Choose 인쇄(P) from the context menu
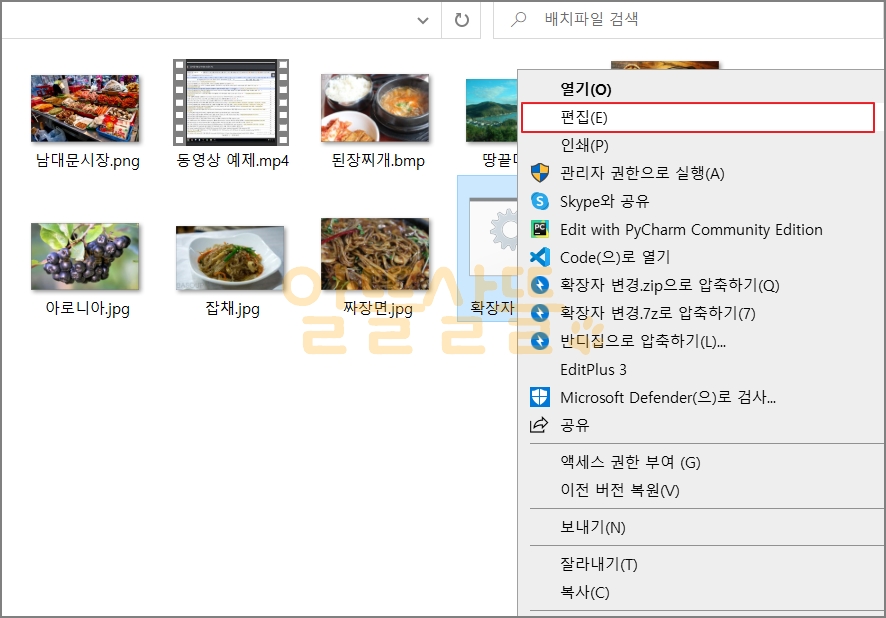This screenshot has width=886, height=618. [x=701, y=145]
